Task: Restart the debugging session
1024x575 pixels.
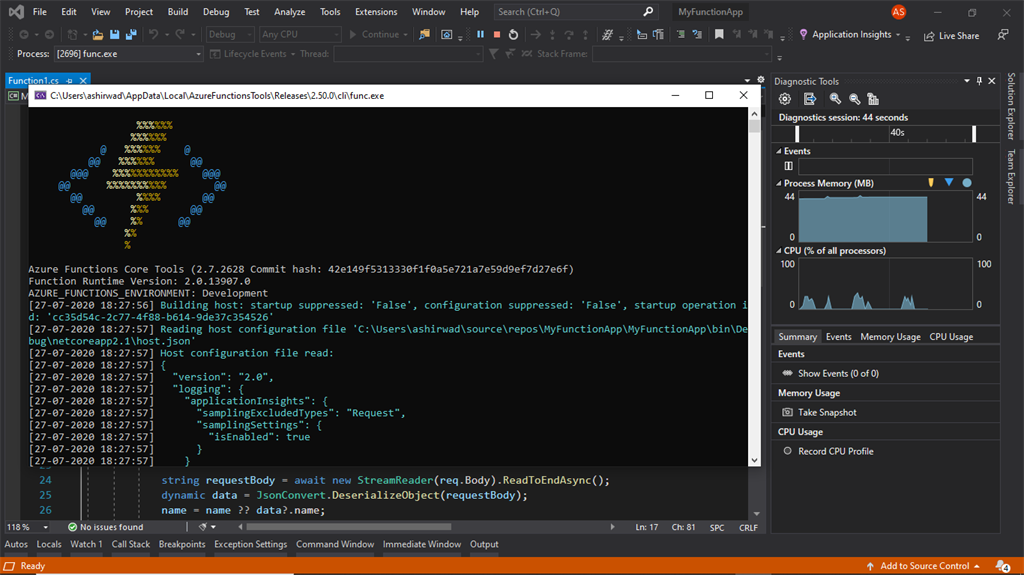Action: coord(513,35)
